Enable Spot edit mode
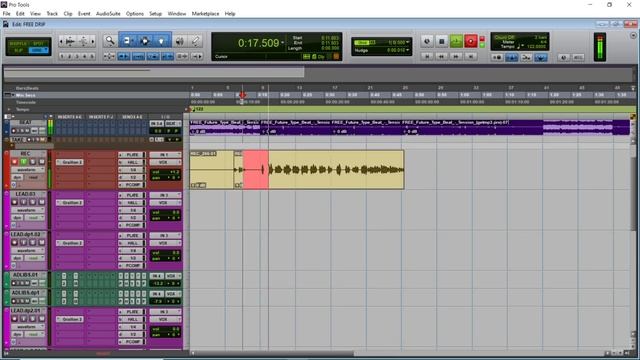This screenshot has width=640, height=360. pos(38,43)
